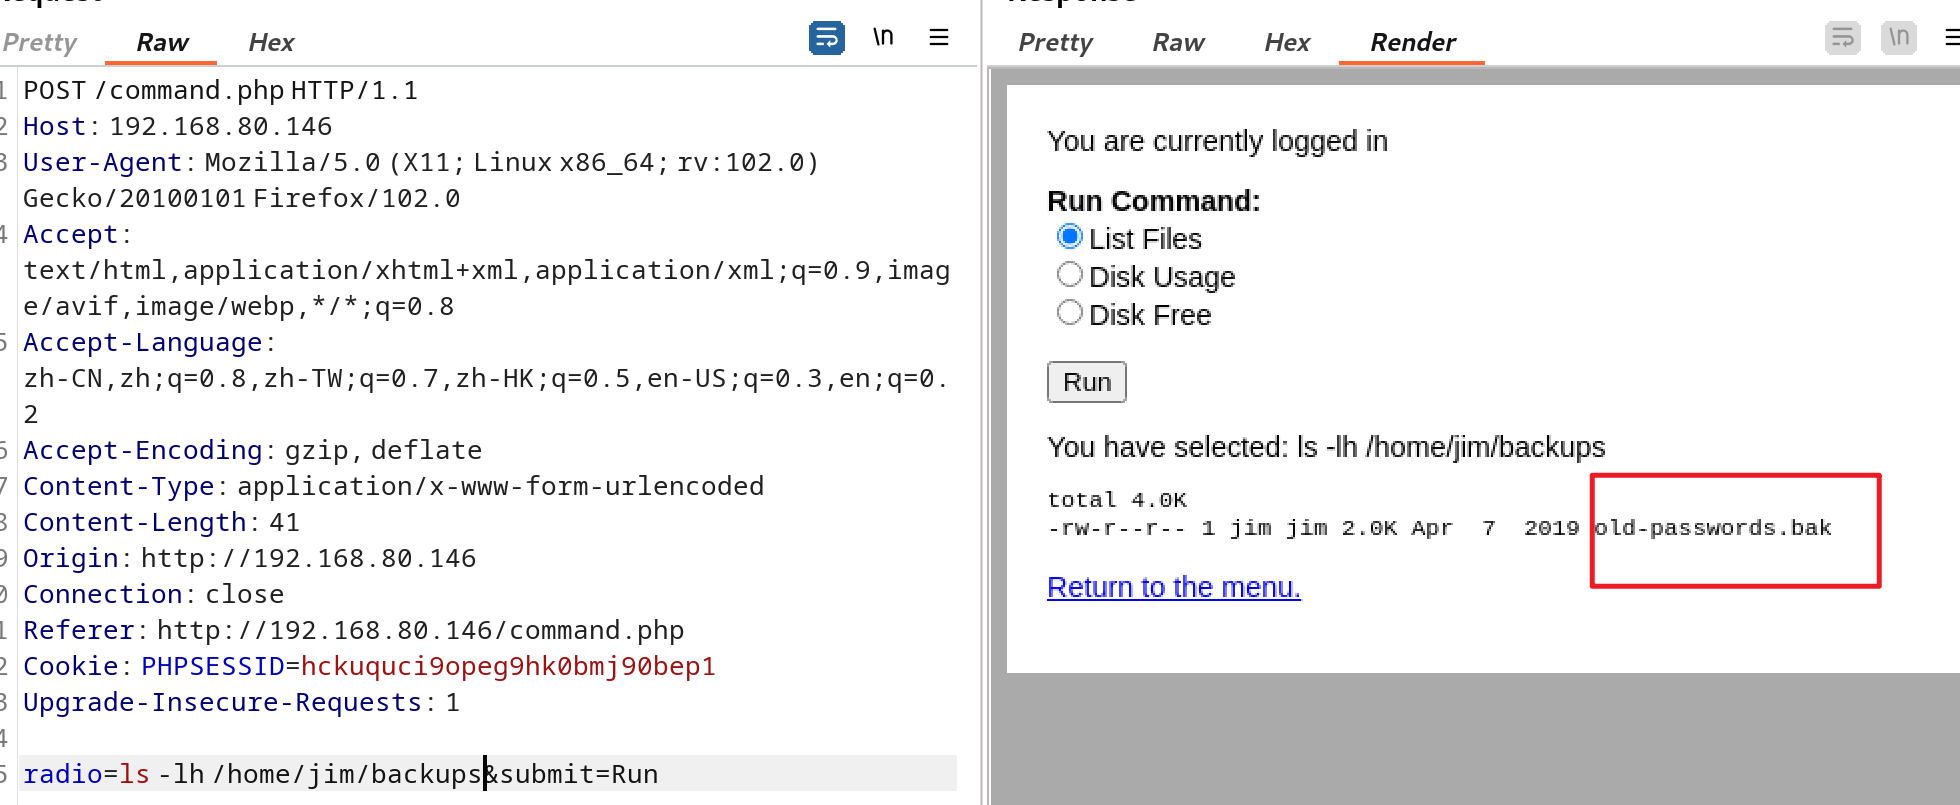
Task: Click the 'Connection: close' header
Action: 153,594
